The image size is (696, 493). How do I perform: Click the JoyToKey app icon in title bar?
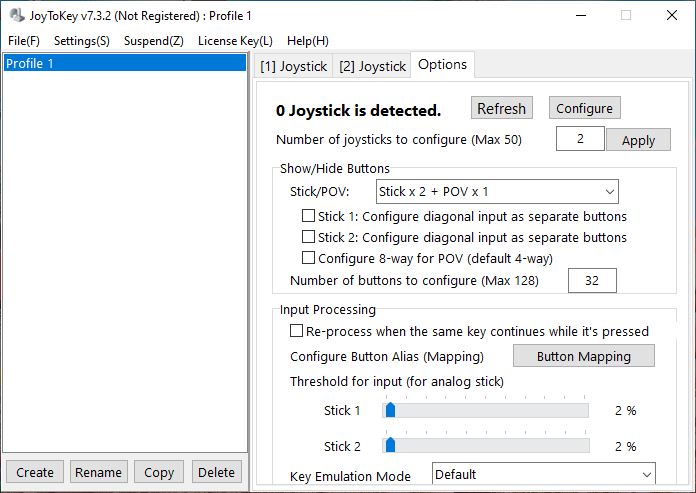pos(16,16)
